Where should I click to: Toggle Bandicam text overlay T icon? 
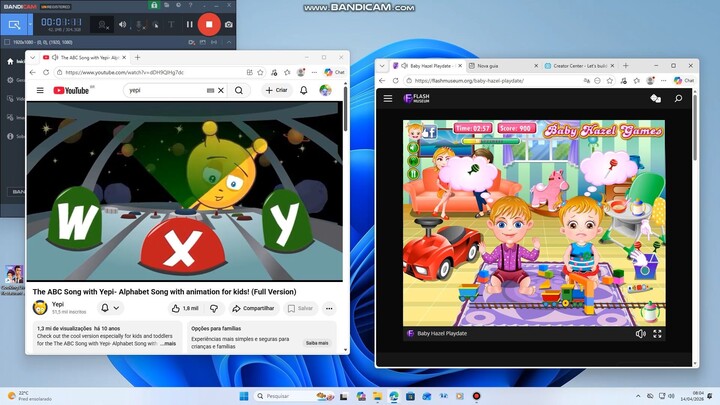coord(171,25)
